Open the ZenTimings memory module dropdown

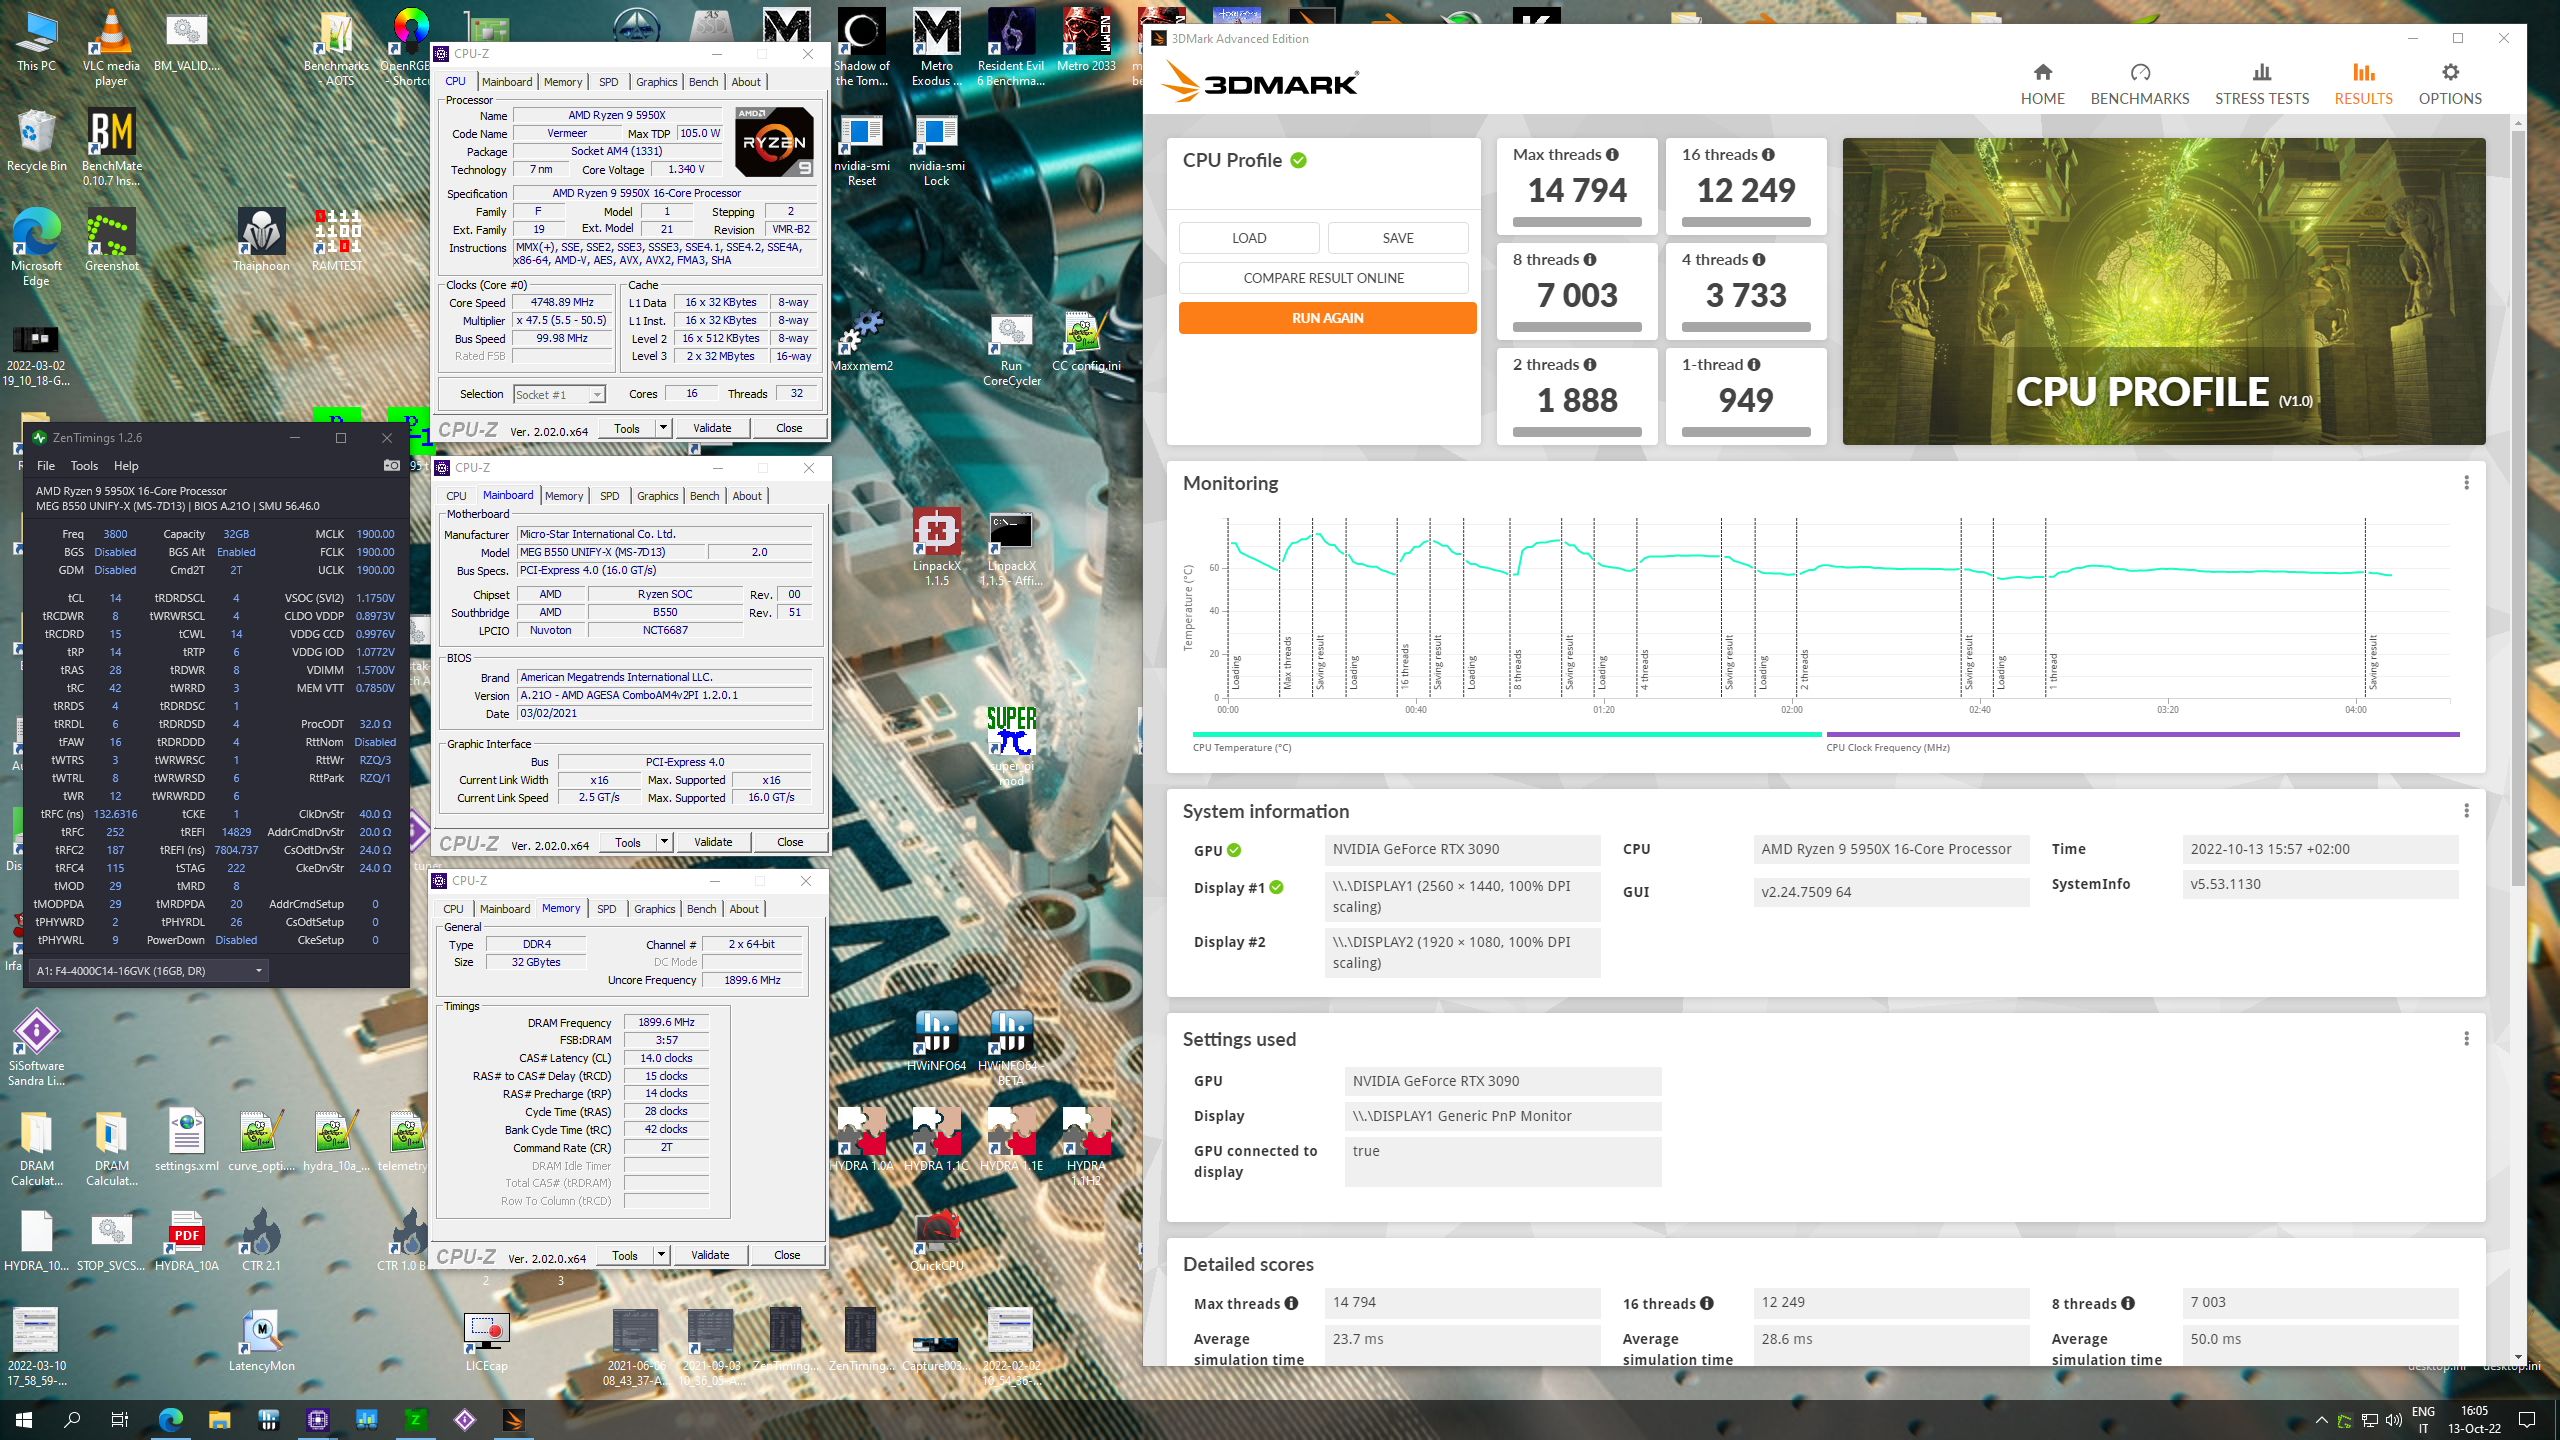(149, 970)
